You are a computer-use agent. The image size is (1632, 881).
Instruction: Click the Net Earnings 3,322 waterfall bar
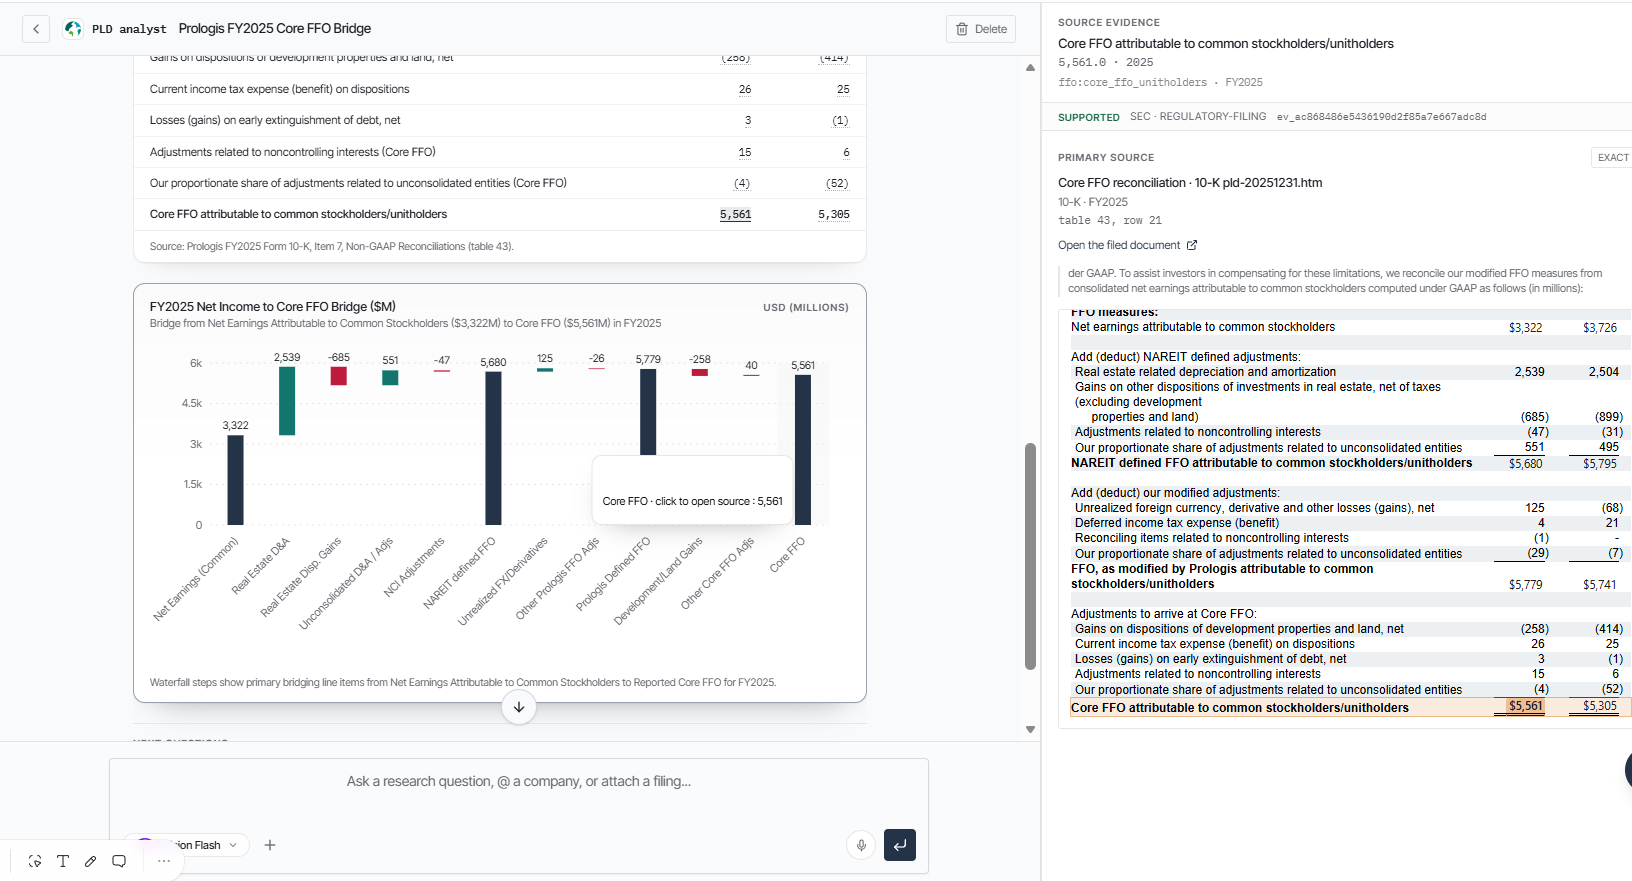click(x=235, y=480)
